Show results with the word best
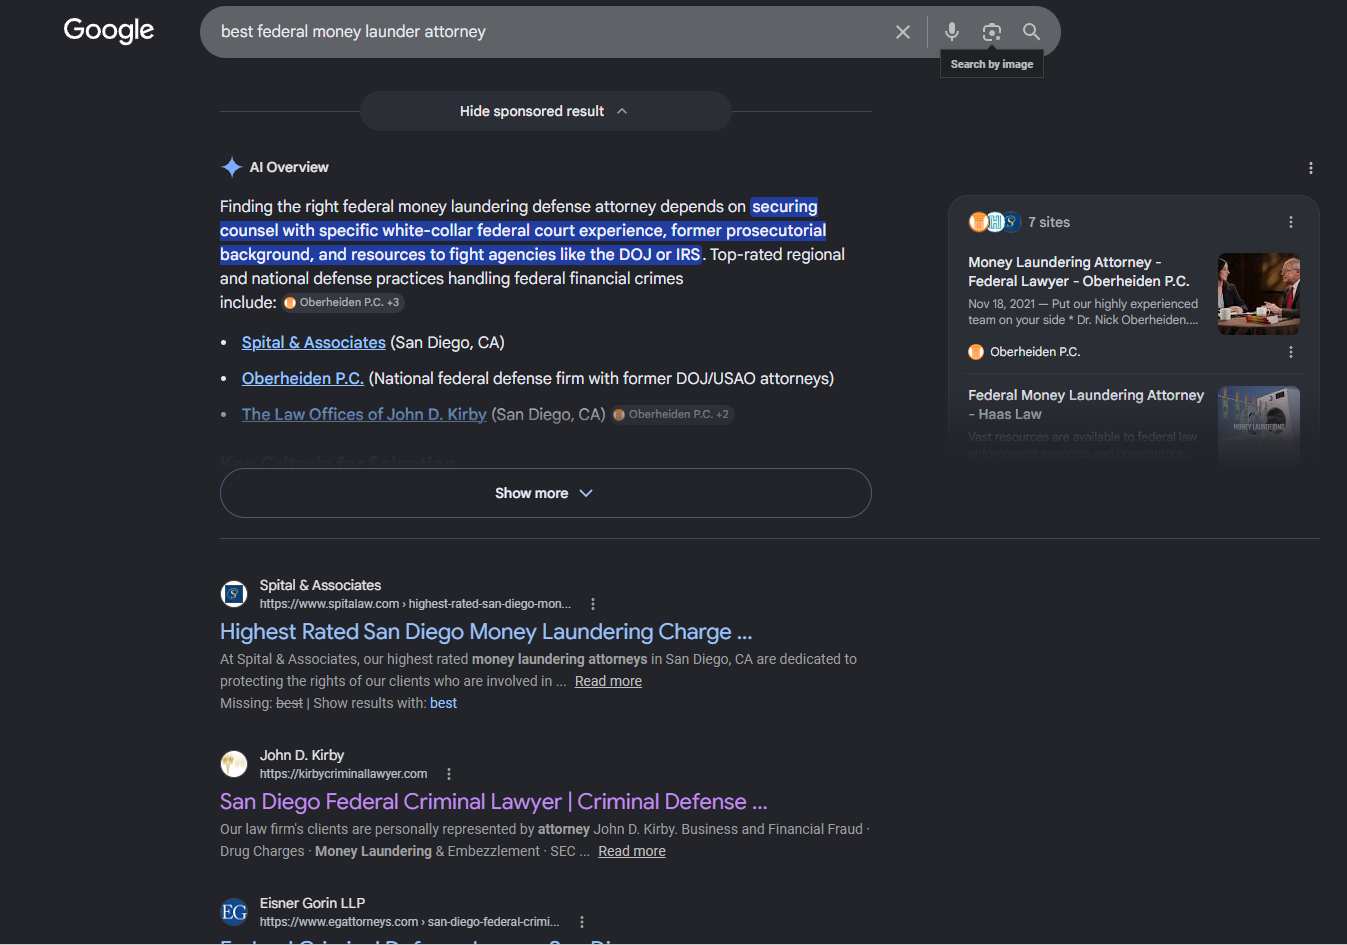This screenshot has width=1347, height=945. (x=443, y=703)
